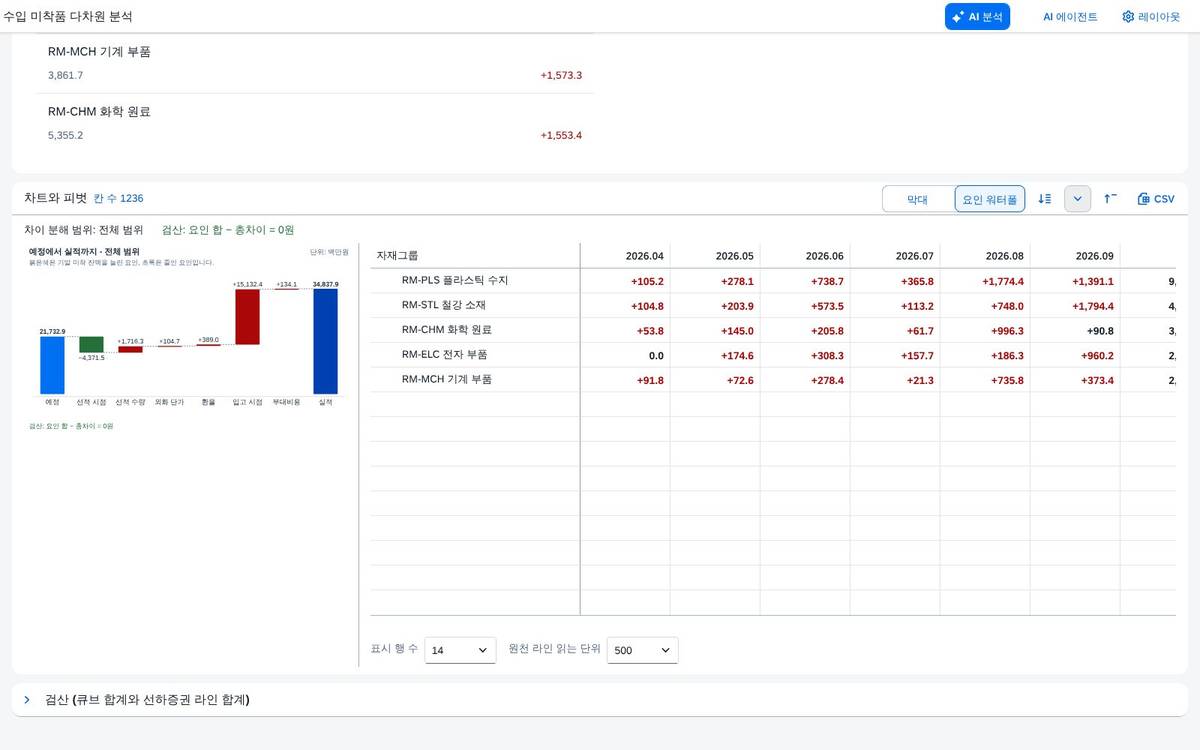Click the green 선적 시점 waterfall bar

tap(91, 345)
